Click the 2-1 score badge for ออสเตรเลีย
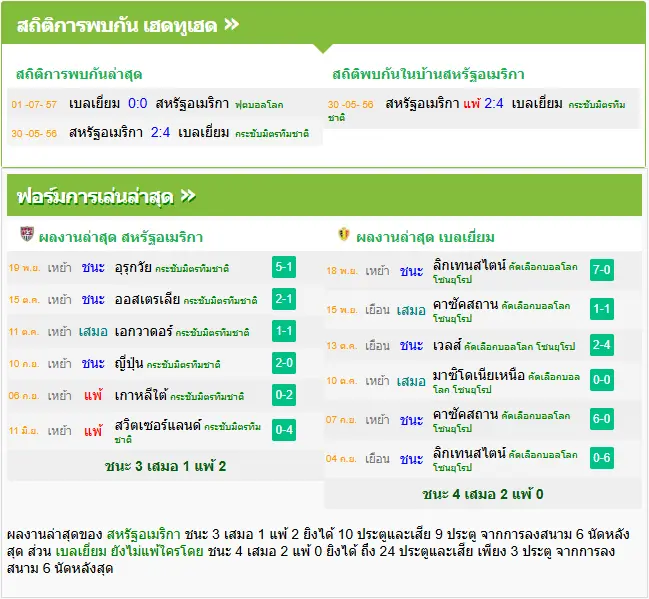This screenshot has height=599, width=649. [284, 299]
